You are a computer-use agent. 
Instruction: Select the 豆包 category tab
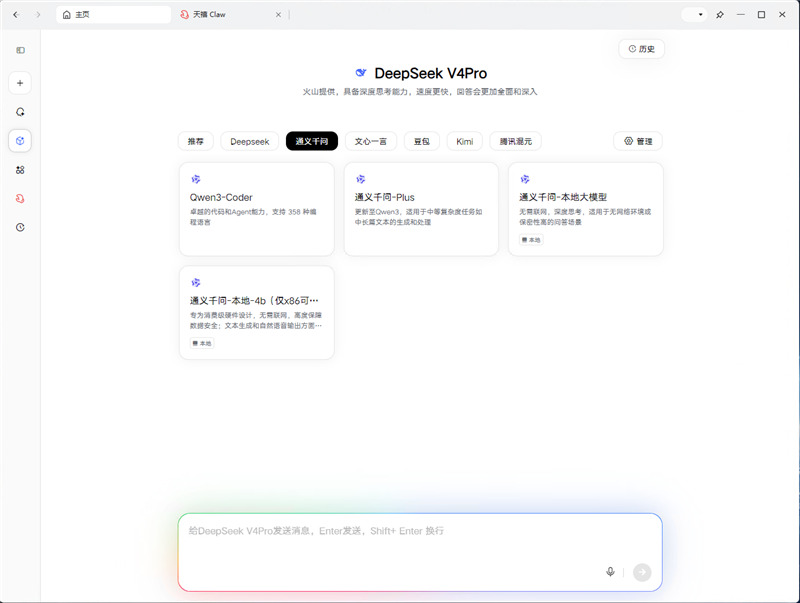(422, 141)
